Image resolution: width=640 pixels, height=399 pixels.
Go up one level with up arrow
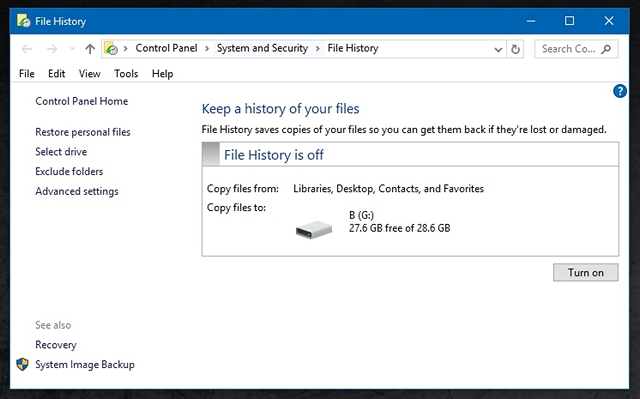[x=90, y=49]
